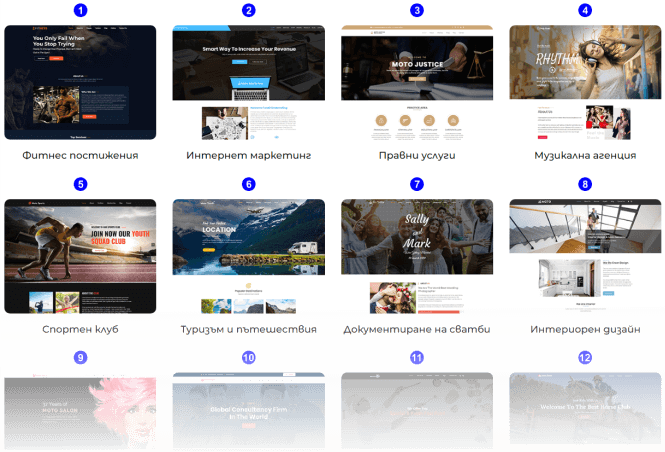The height and width of the screenshot is (452, 665).
Task: Open the Best Horse Club template thumbnail
Action: (x=585, y=411)
